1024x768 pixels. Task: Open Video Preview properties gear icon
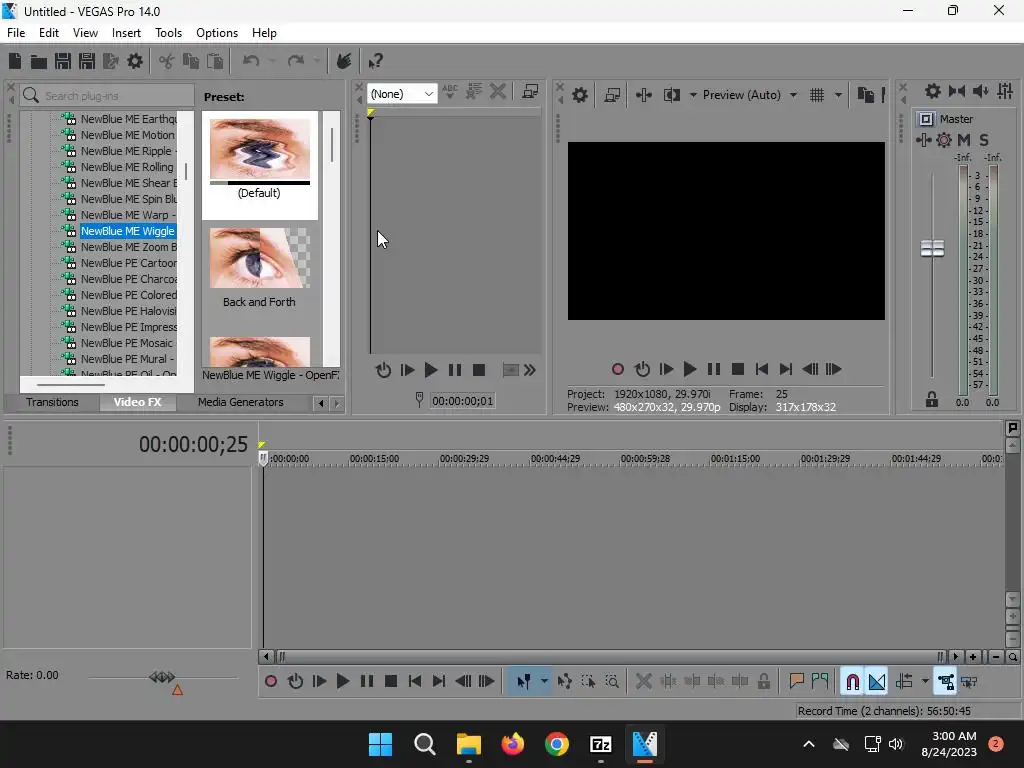click(580, 95)
